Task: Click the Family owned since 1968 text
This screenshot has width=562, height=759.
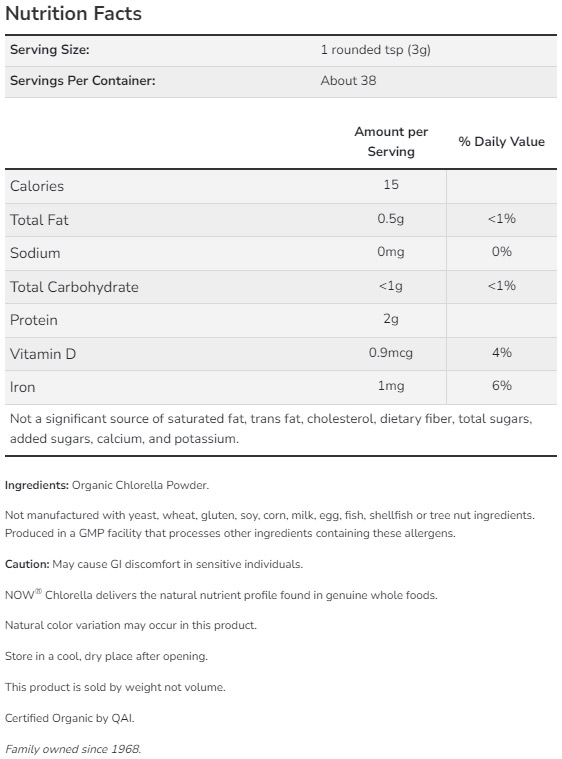Action: click(73, 749)
